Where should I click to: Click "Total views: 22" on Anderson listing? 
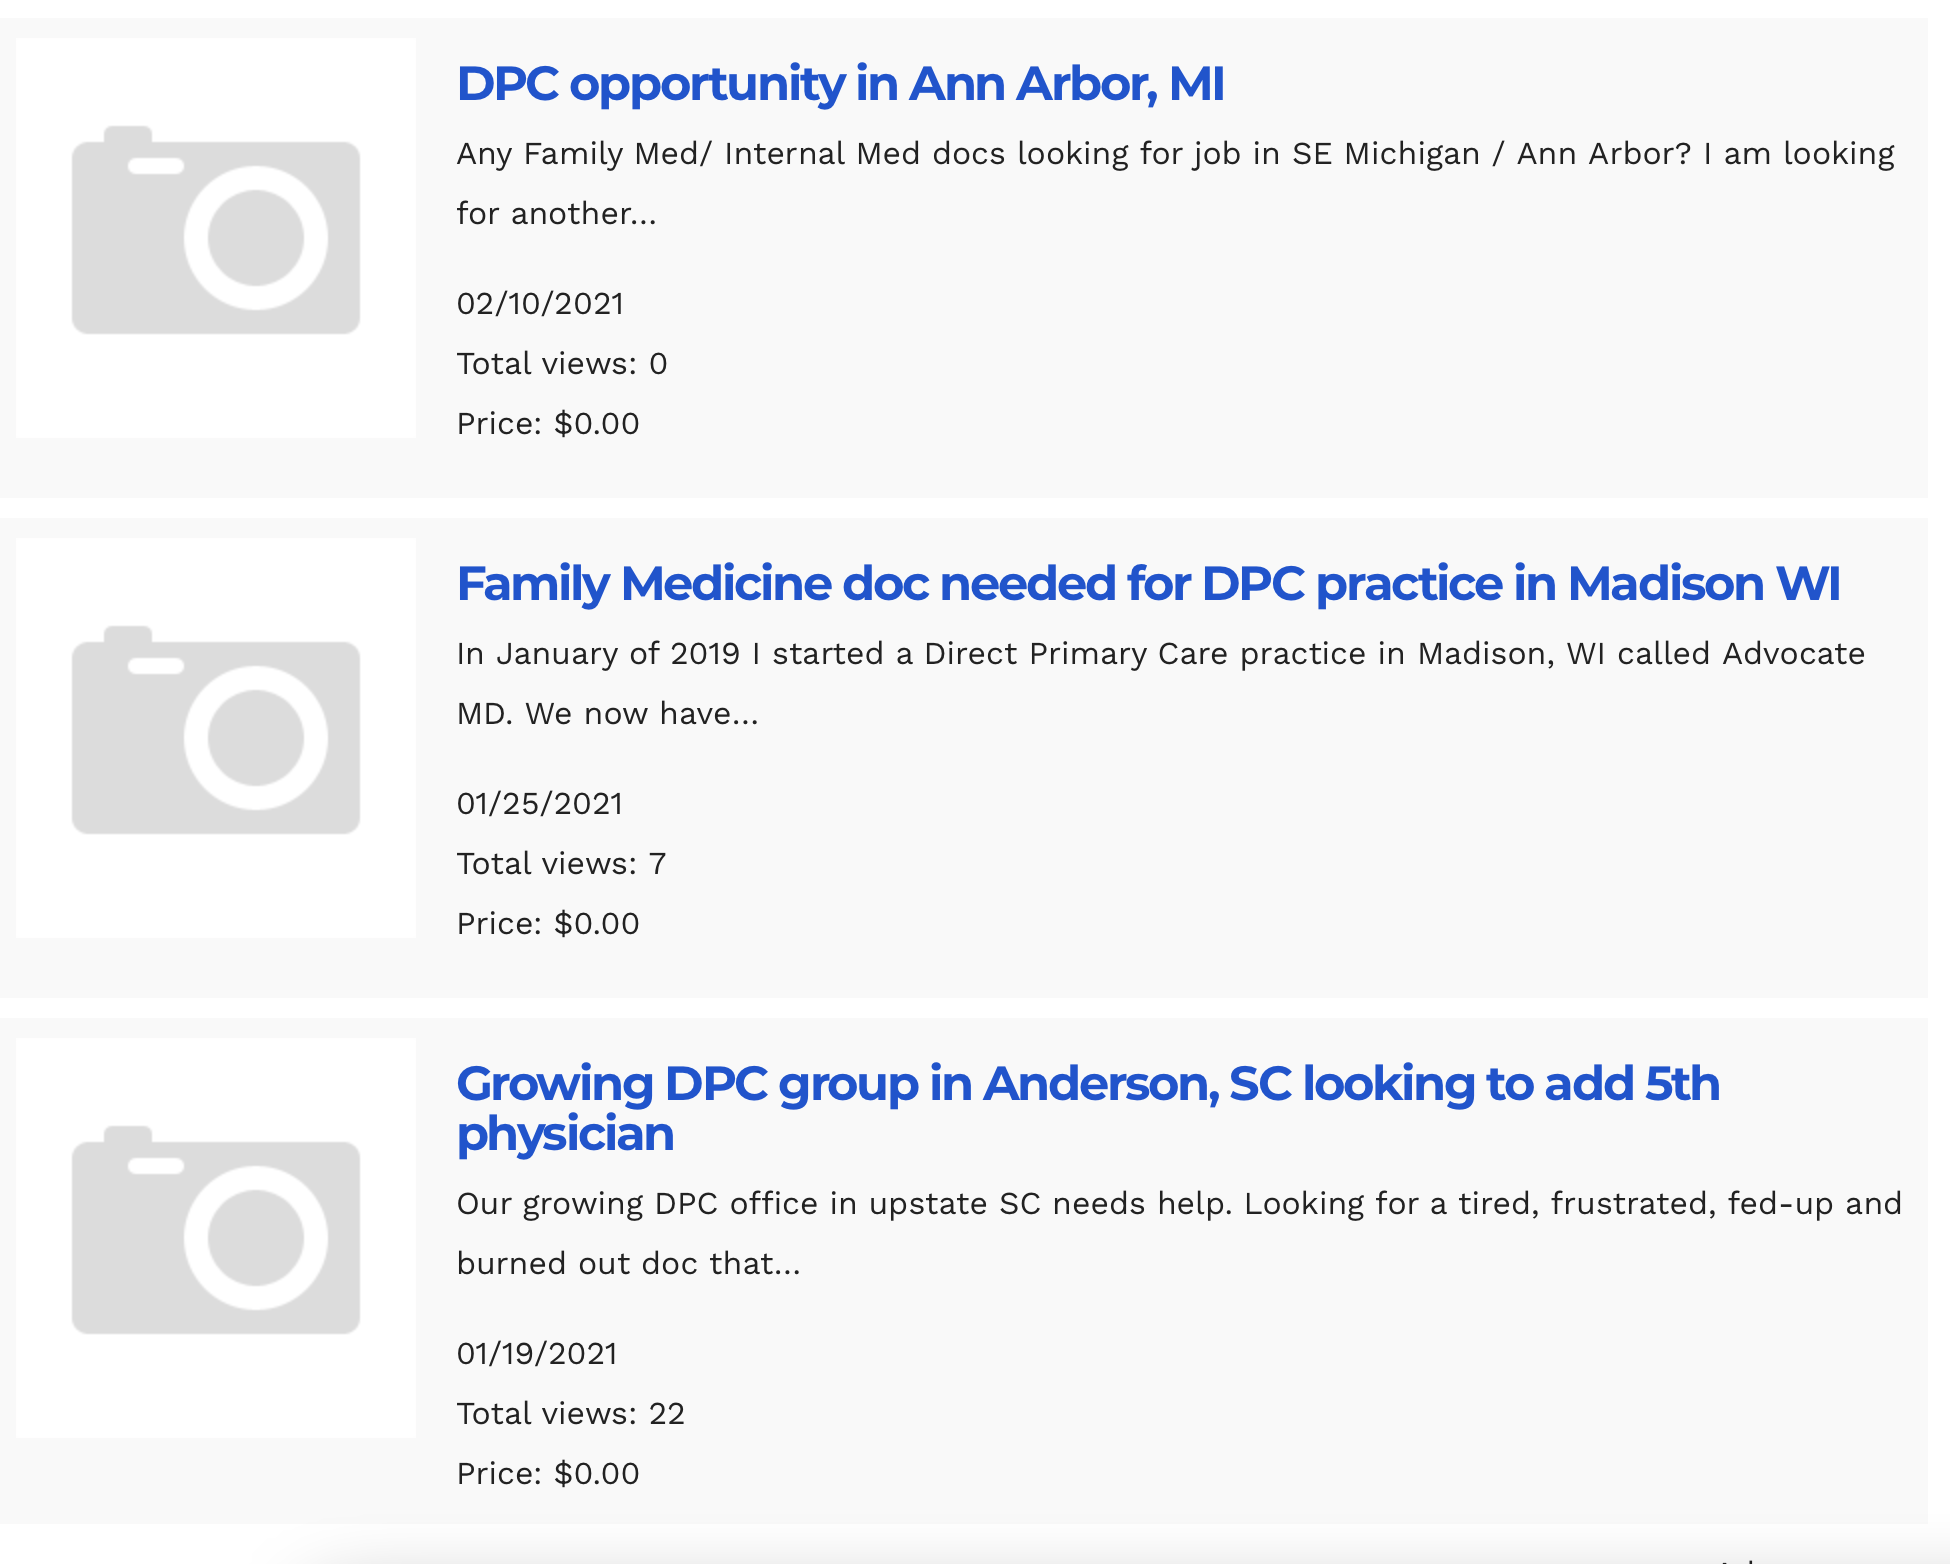570,1414
